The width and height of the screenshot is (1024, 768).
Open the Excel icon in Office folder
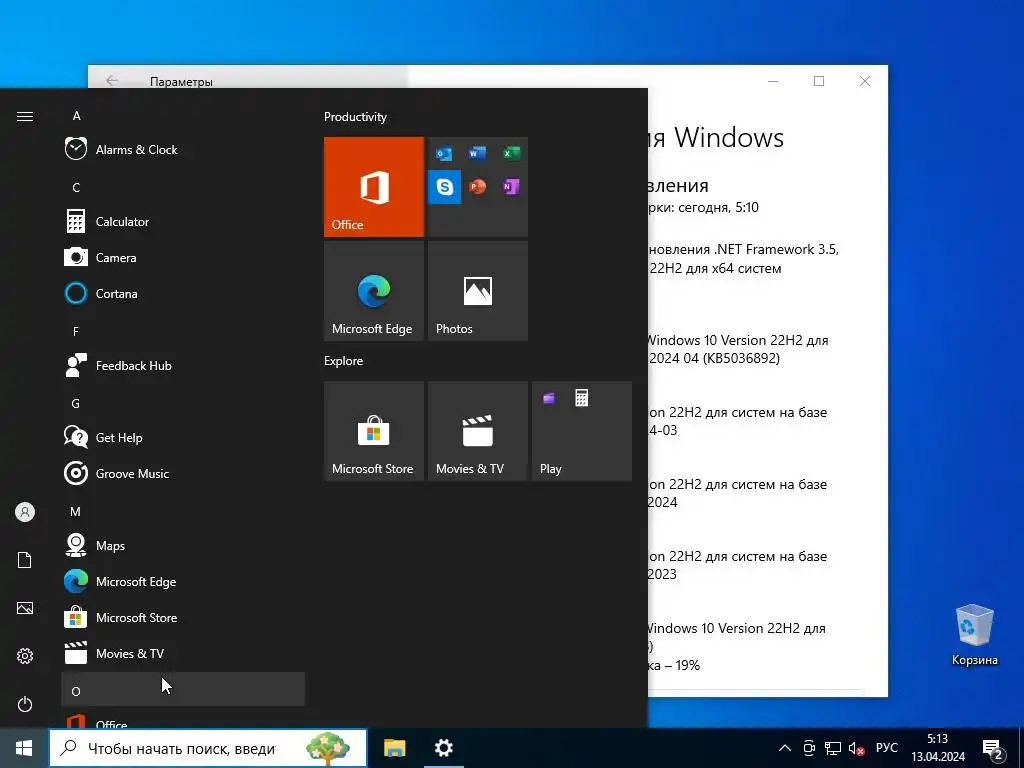pos(511,153)
